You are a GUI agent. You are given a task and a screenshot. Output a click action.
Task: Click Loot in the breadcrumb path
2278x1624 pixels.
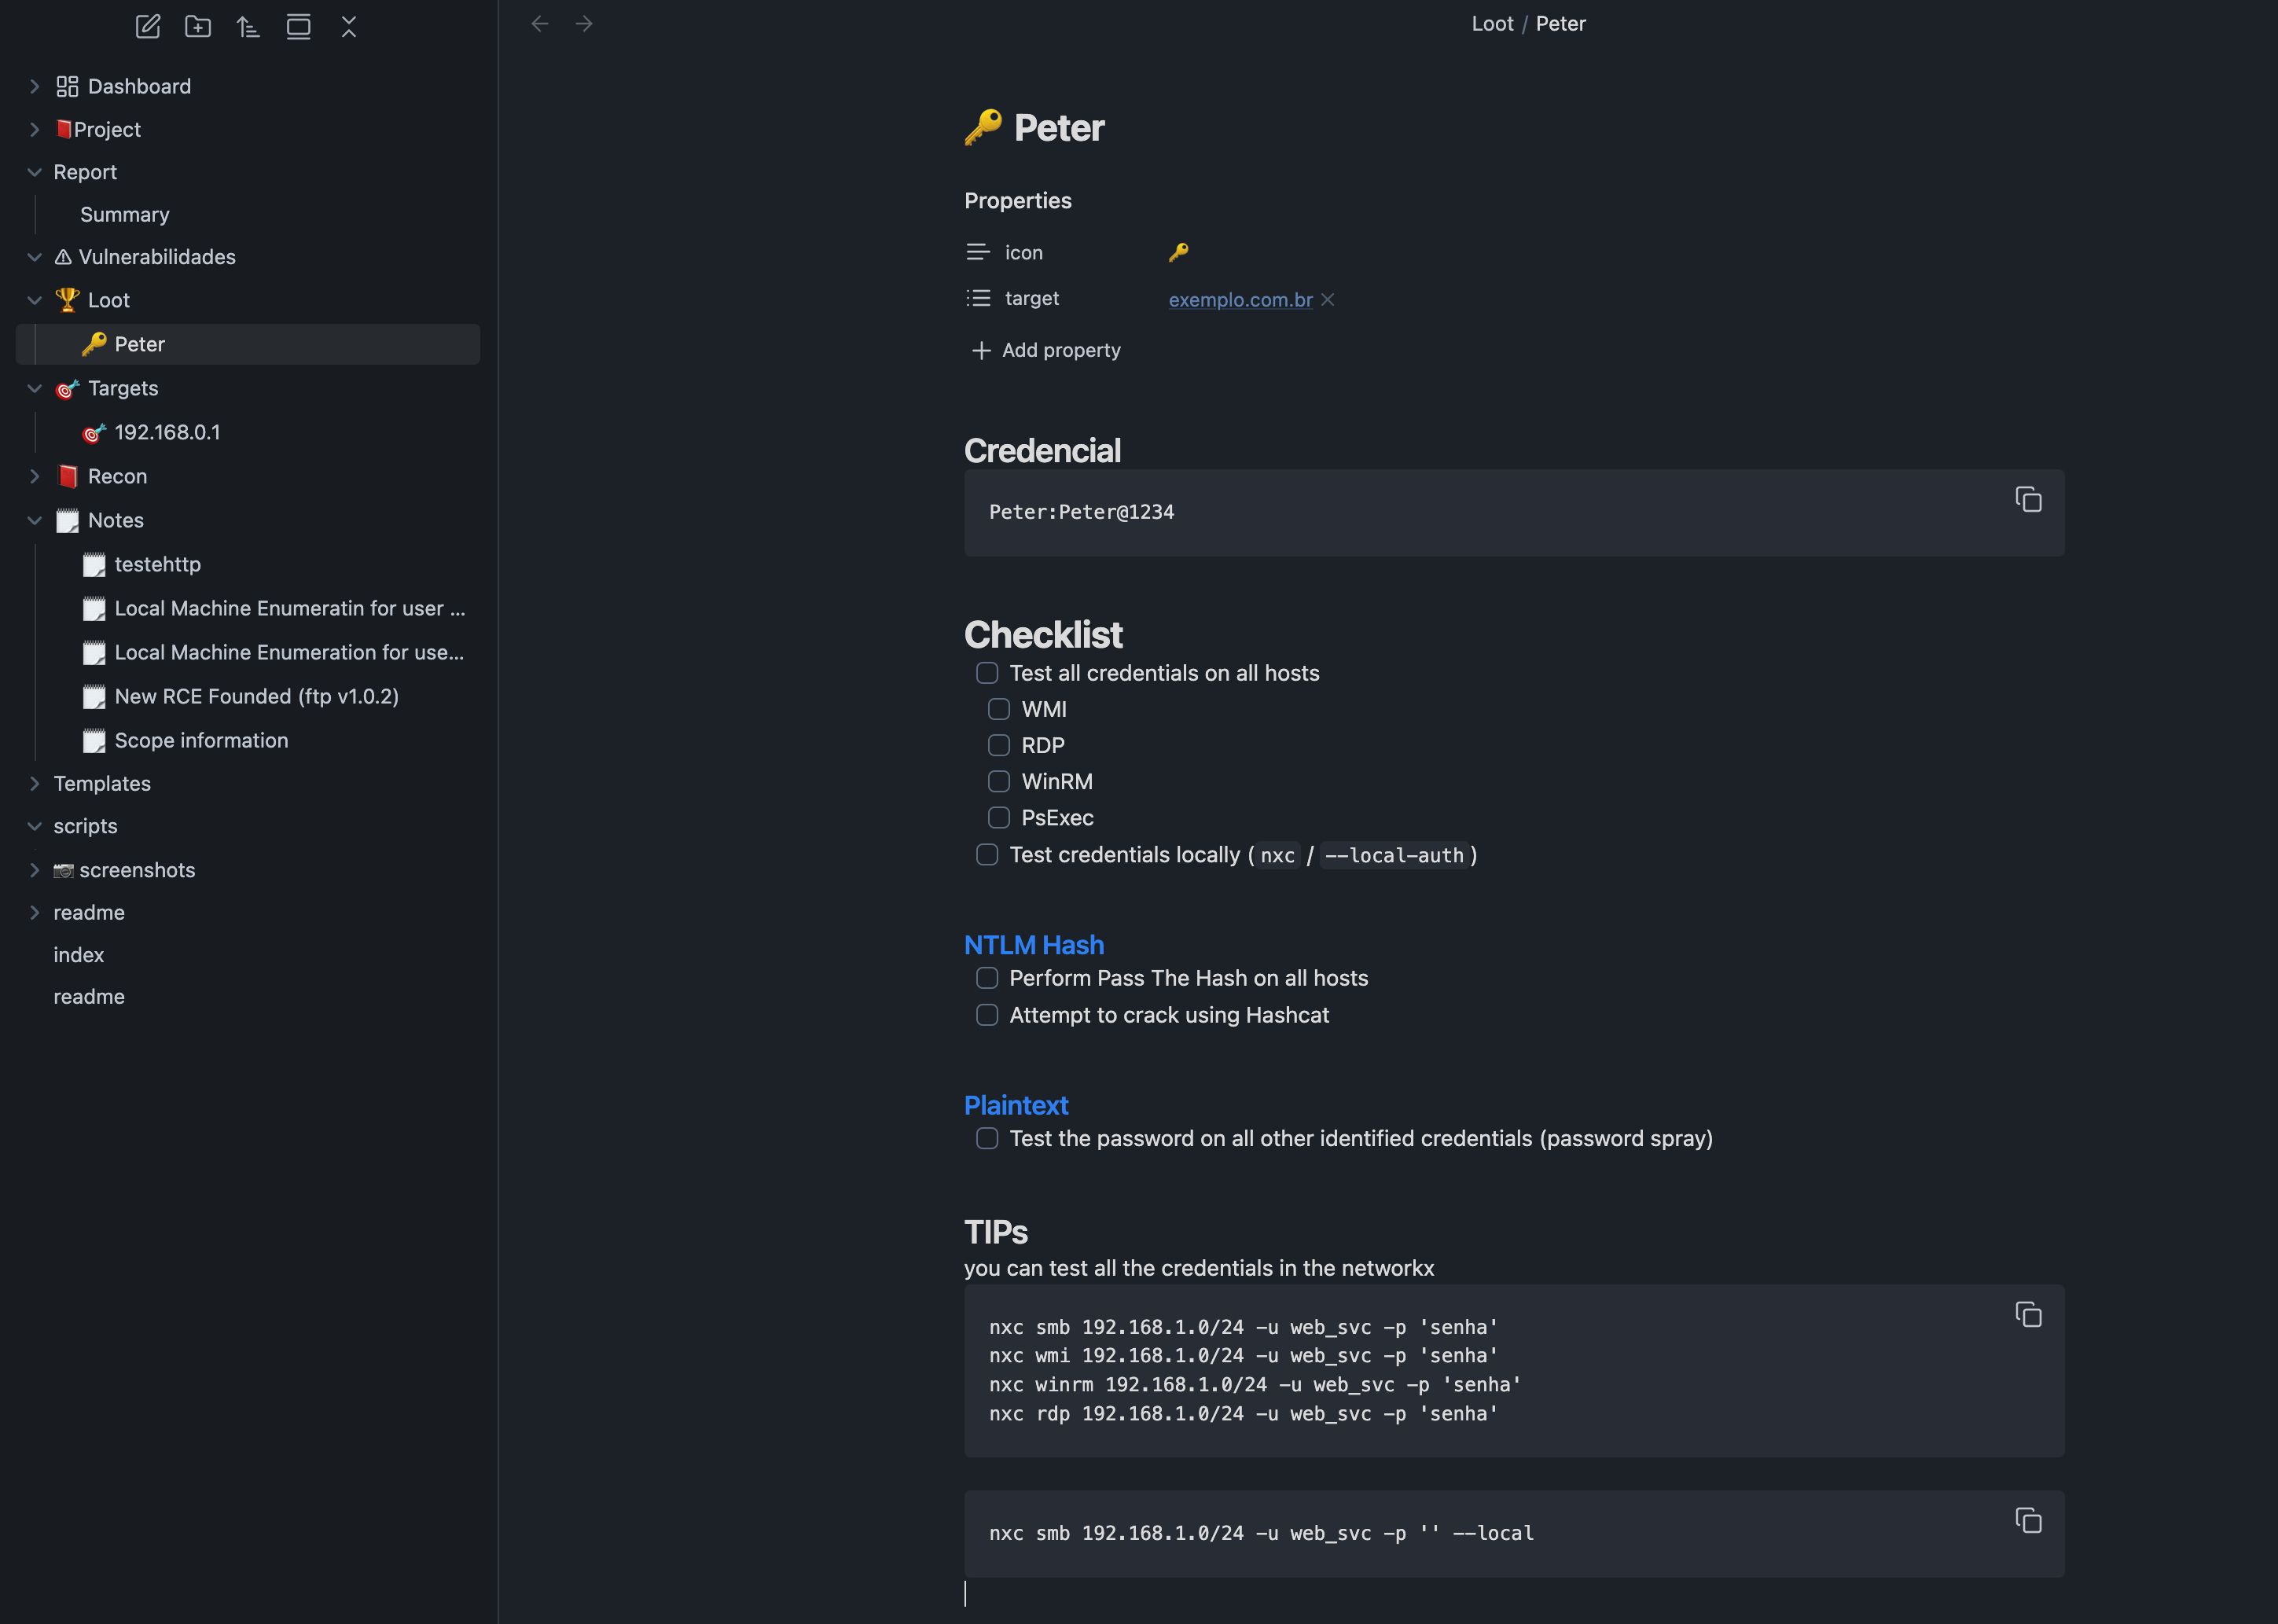[1492, 23]
